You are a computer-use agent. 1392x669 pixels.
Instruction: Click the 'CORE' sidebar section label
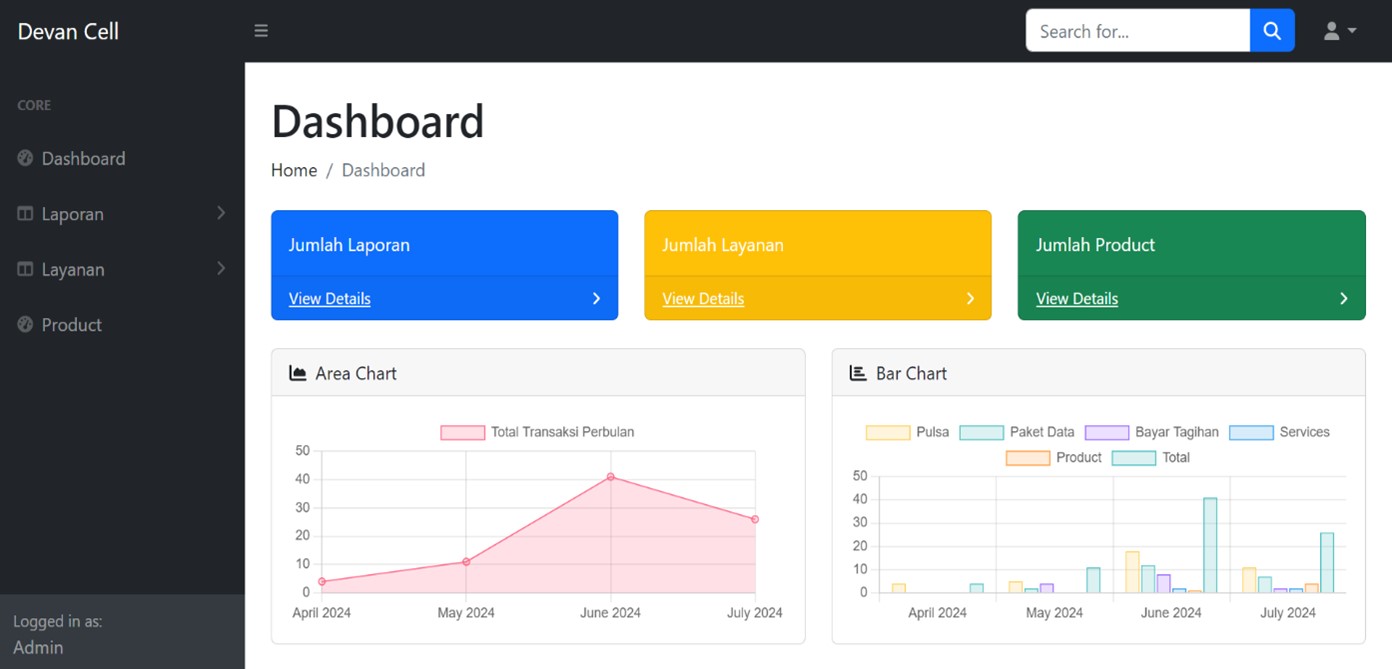pyautogui.click(x=34, y=105)
